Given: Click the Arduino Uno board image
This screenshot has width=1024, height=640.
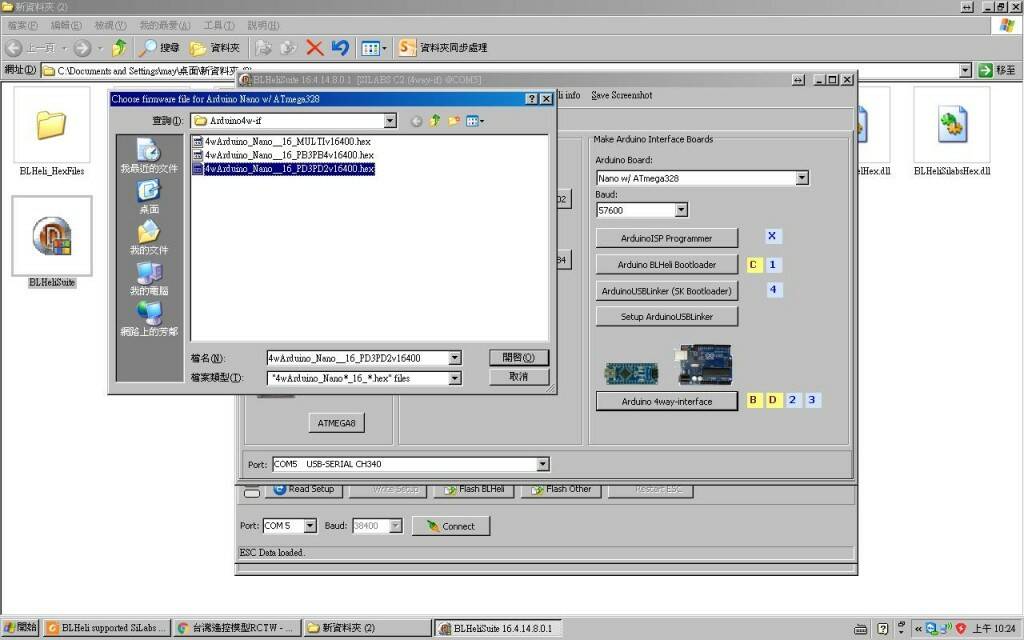Looking at the screenshot, I should [x=704, y=364].
